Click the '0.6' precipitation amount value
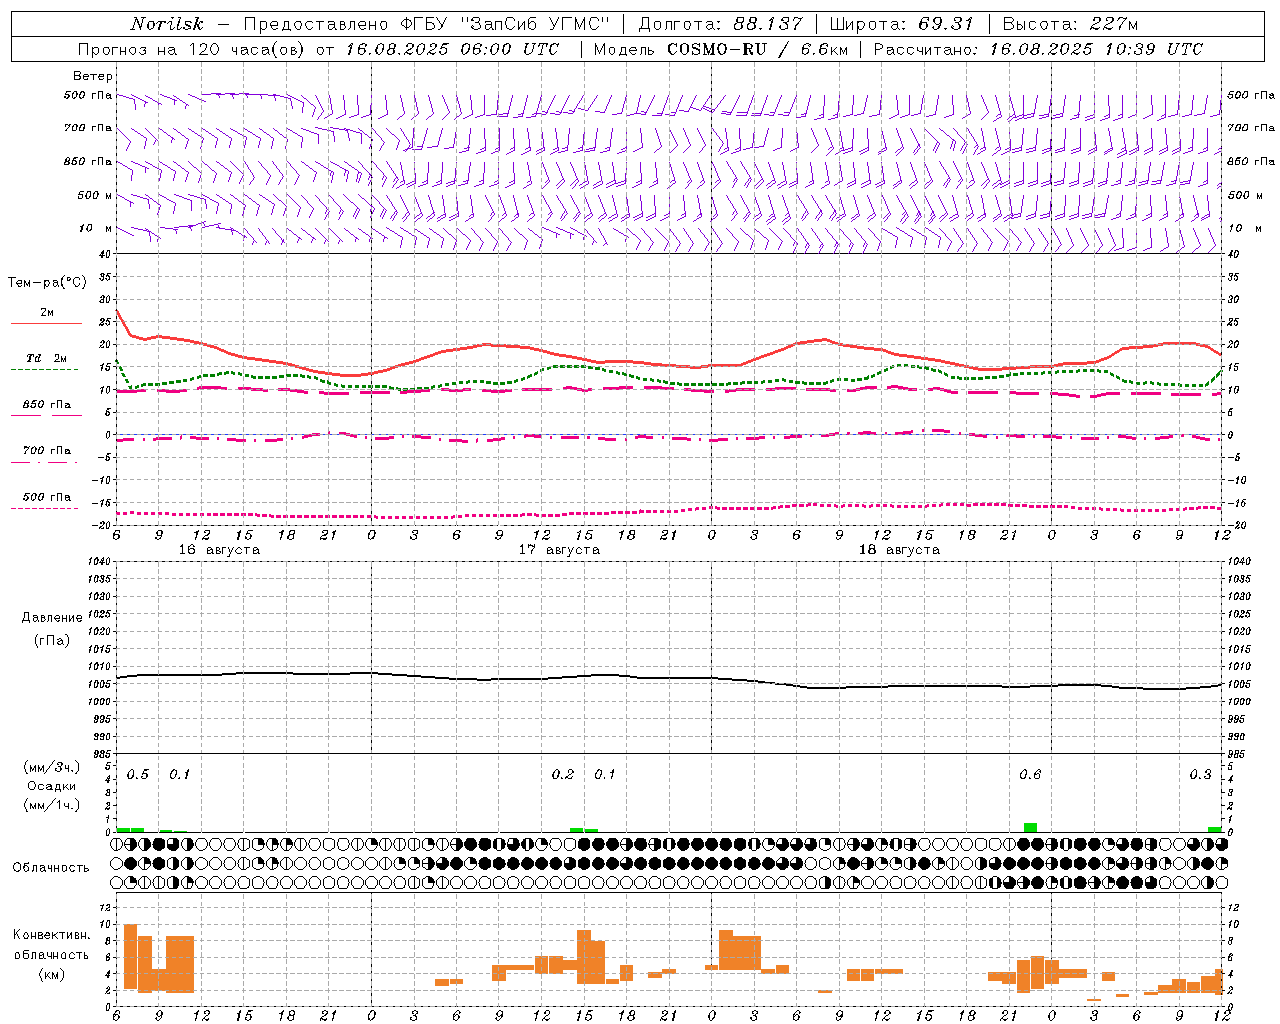The image size is (1280, 1024). (1030, 775)
